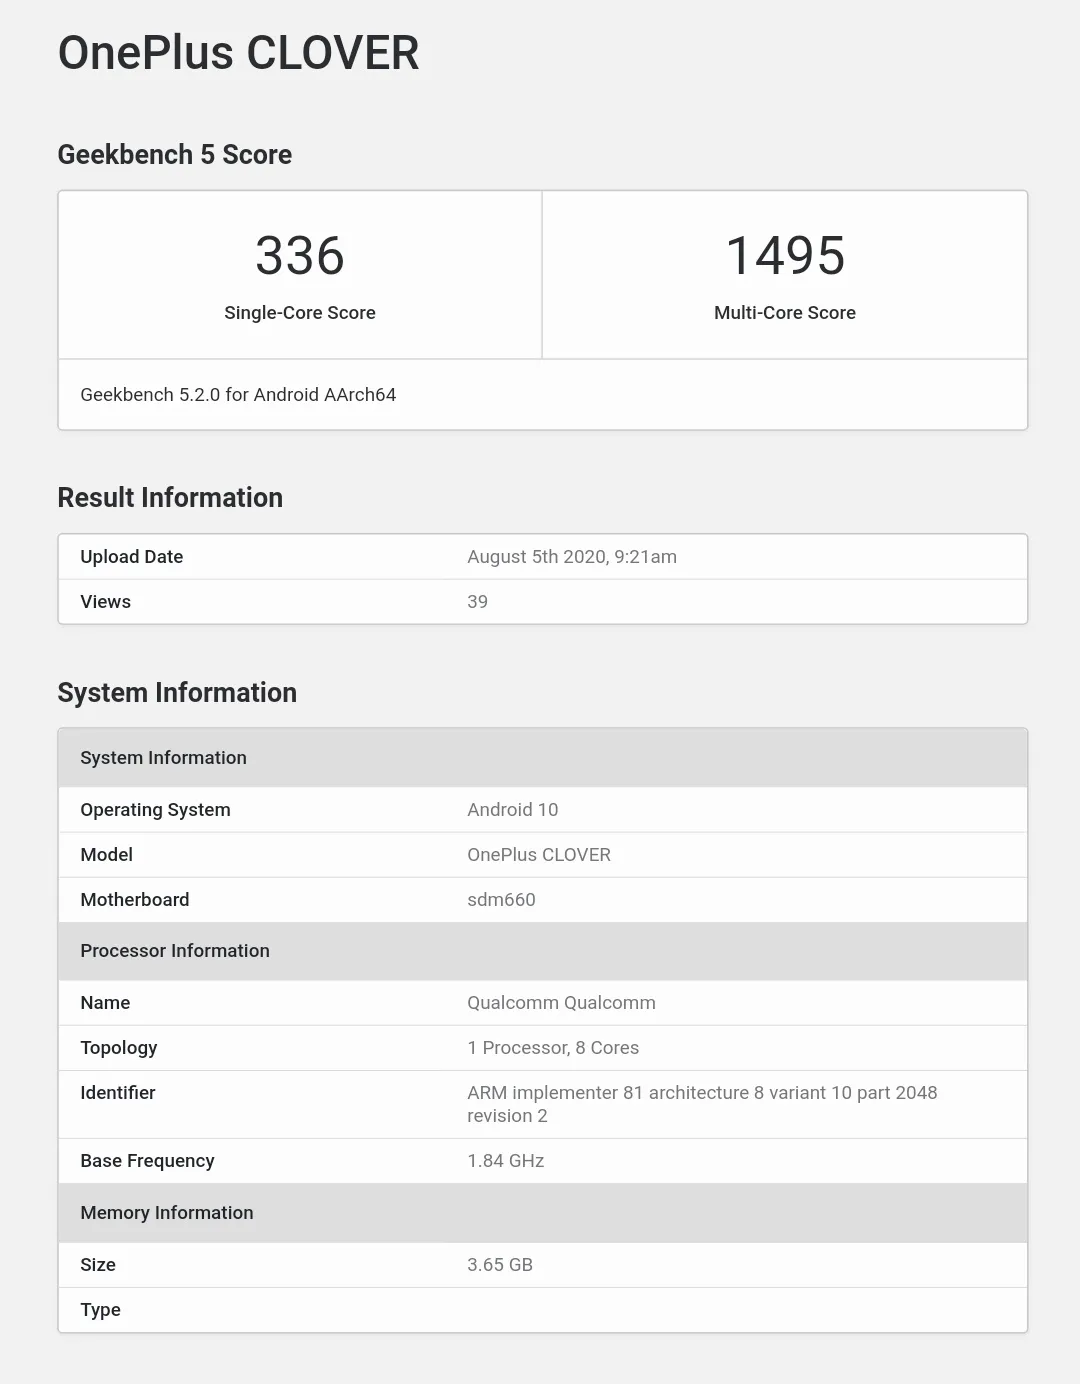Click the Single-Core Score label
The image size is (1080, 1384).
(x=300, y=313)
